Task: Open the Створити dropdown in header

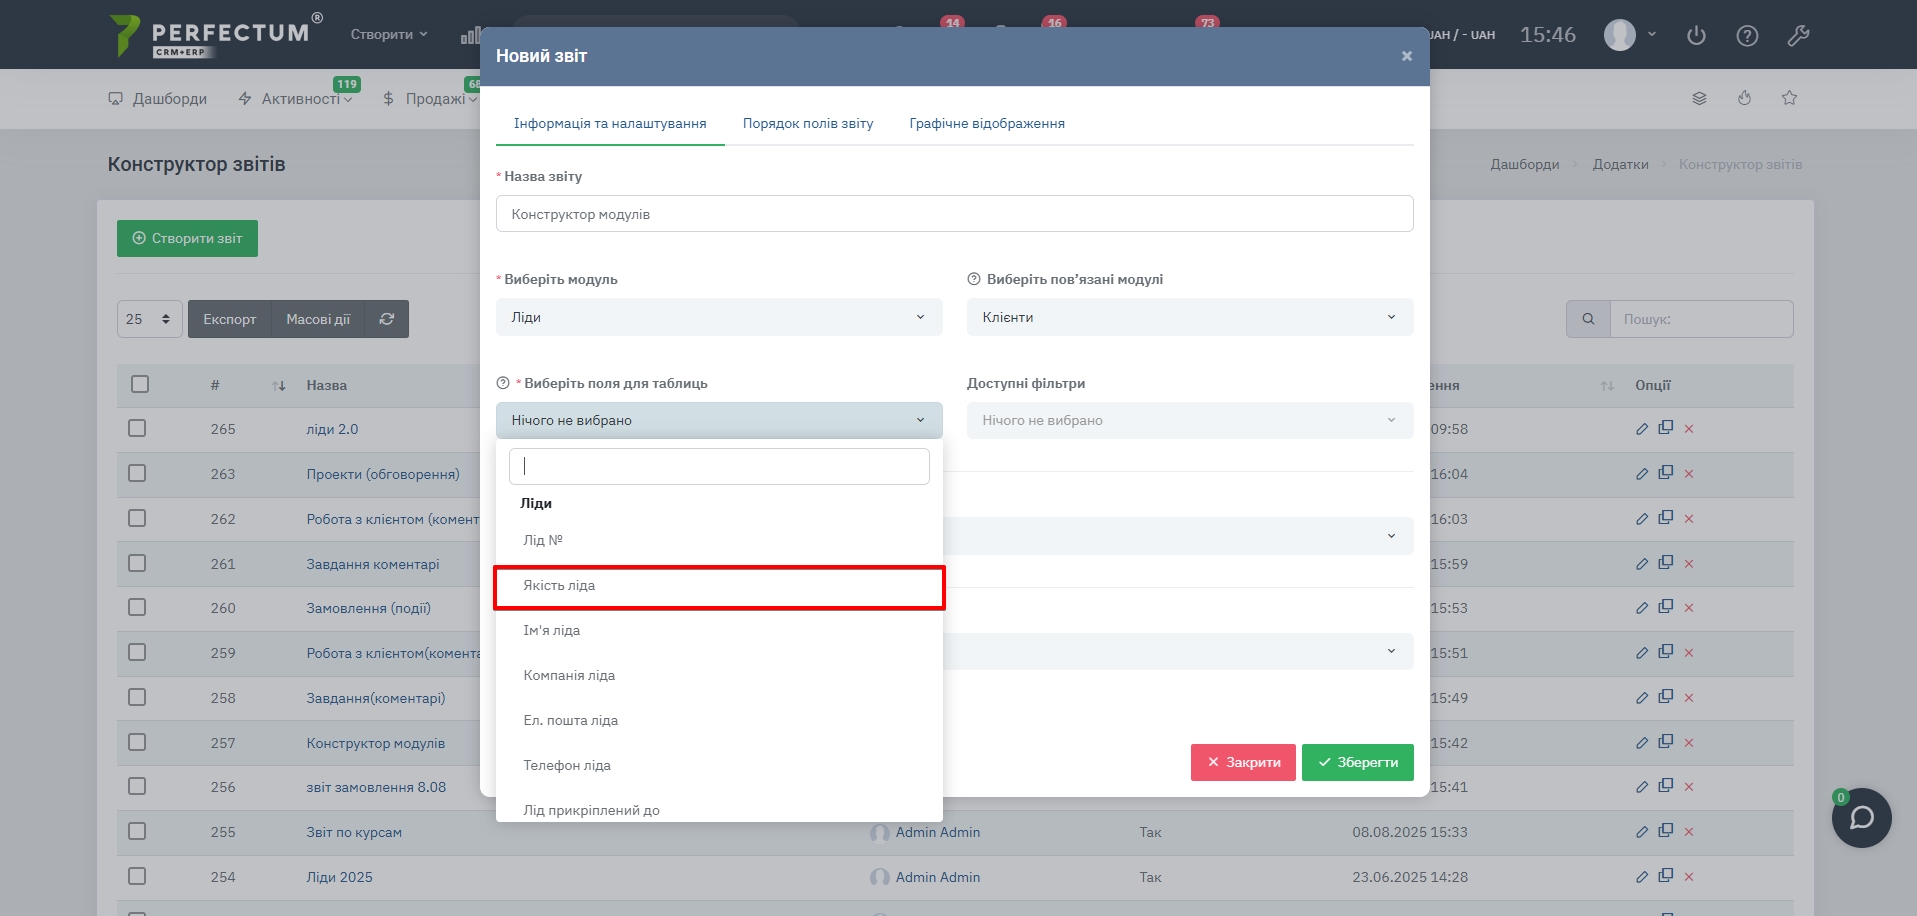Action: (x=389, y=34)
